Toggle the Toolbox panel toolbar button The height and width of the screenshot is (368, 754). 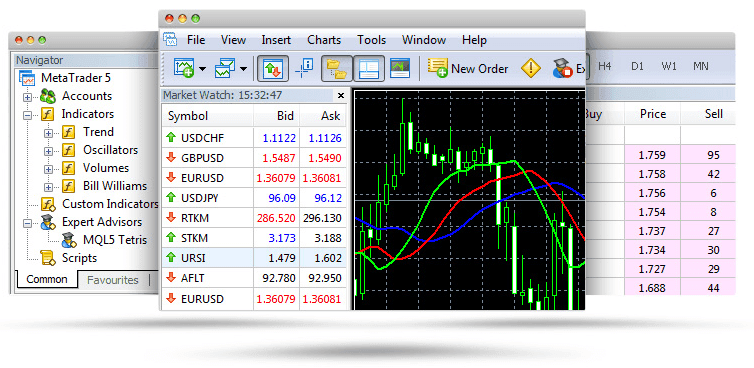tap(369, 68)
